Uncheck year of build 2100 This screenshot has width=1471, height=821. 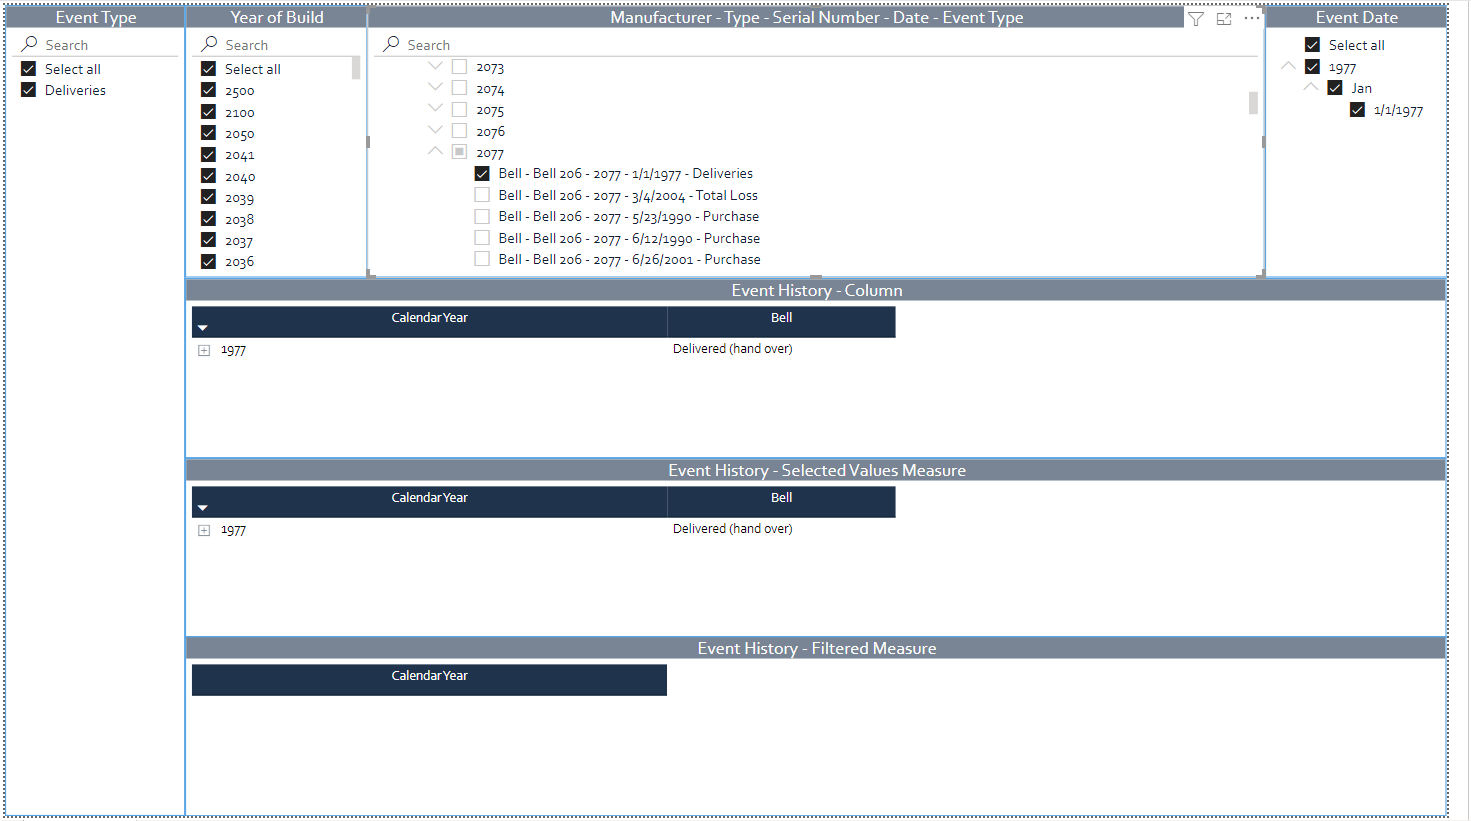tap(208, 112)
